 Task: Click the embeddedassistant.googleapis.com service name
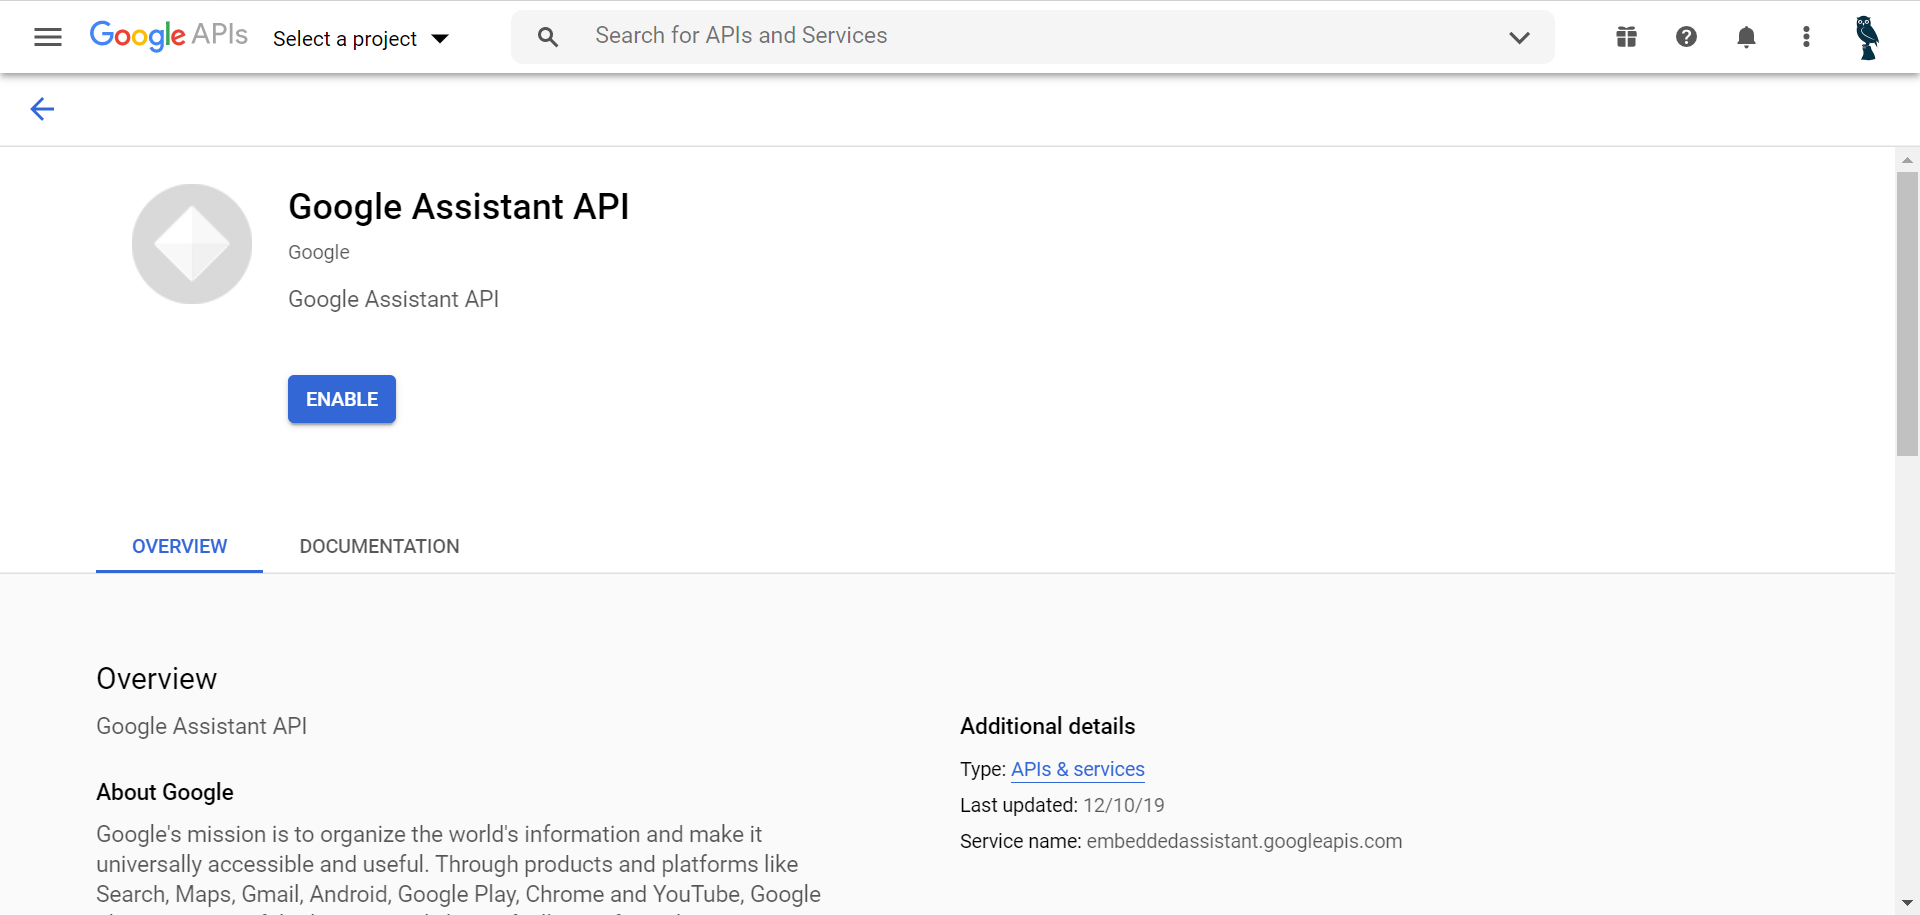pyautogui.click(x=1244, y=841)
